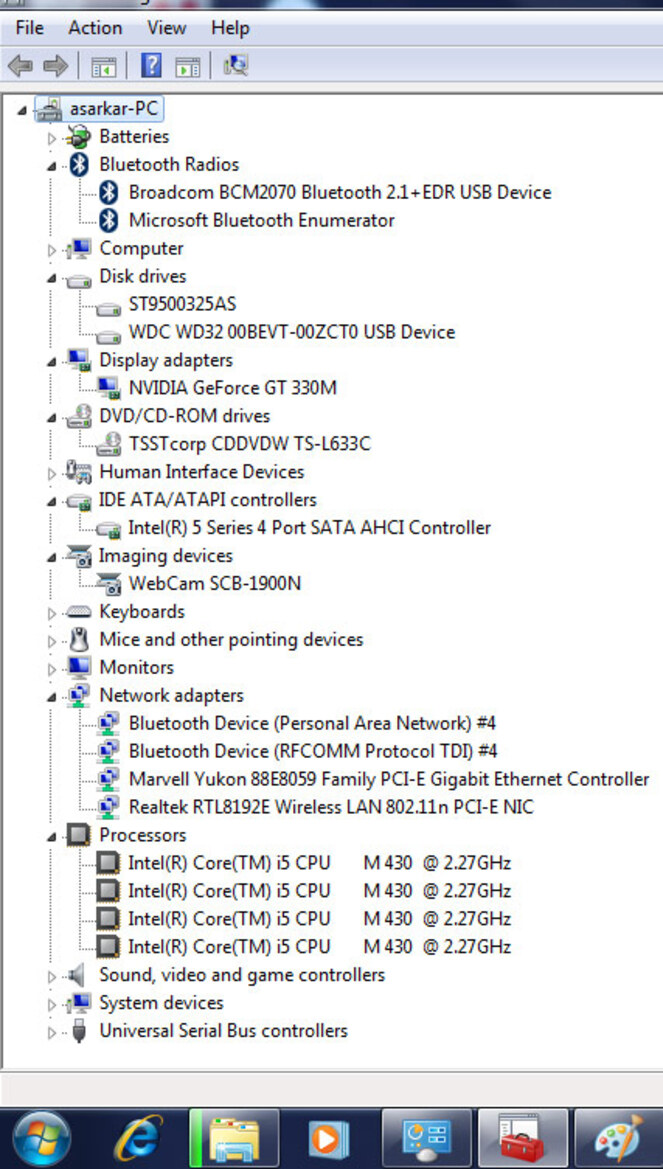
Task: Open the toolbox program on taskbar
Action: coord(522,1139)
